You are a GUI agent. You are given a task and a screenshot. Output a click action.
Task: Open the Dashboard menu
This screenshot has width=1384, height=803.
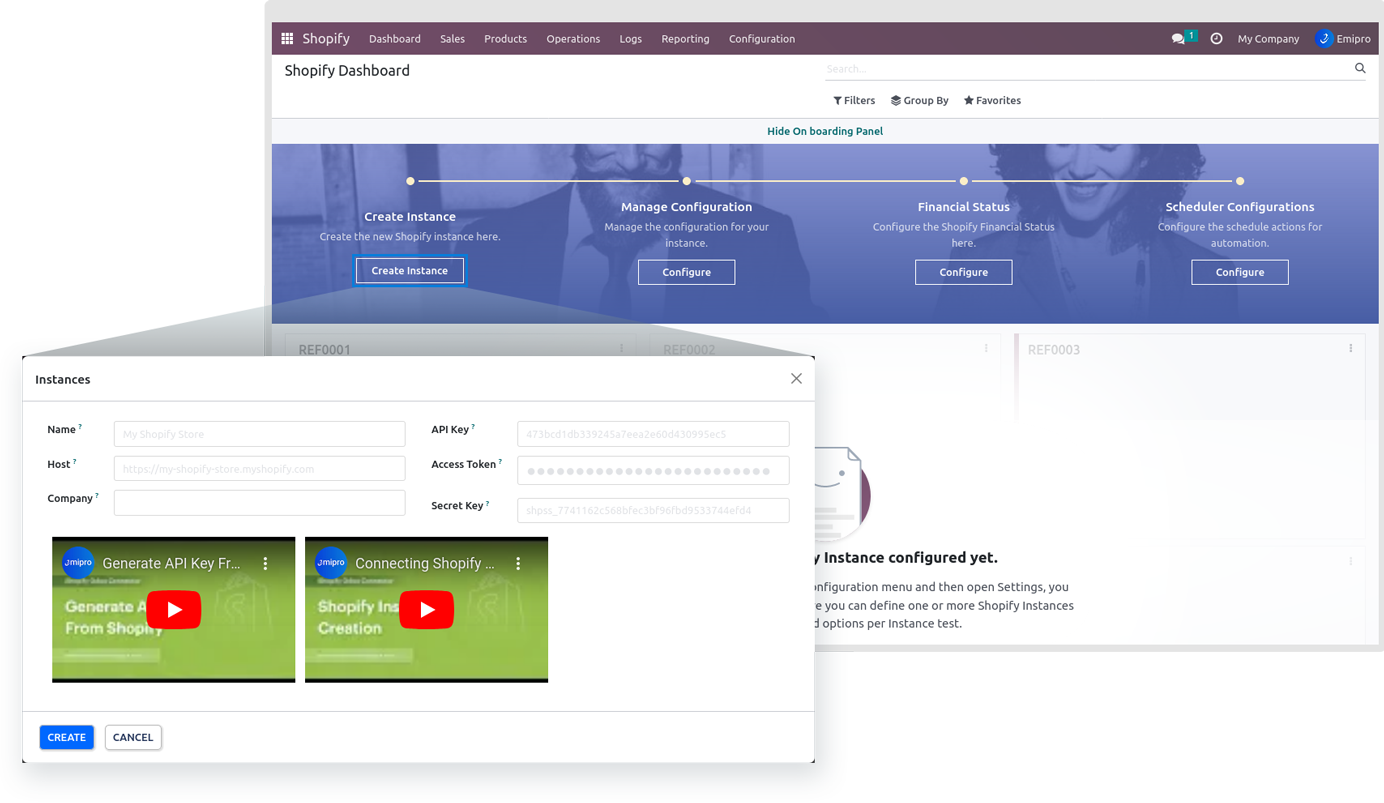click(x=395, y=39)
